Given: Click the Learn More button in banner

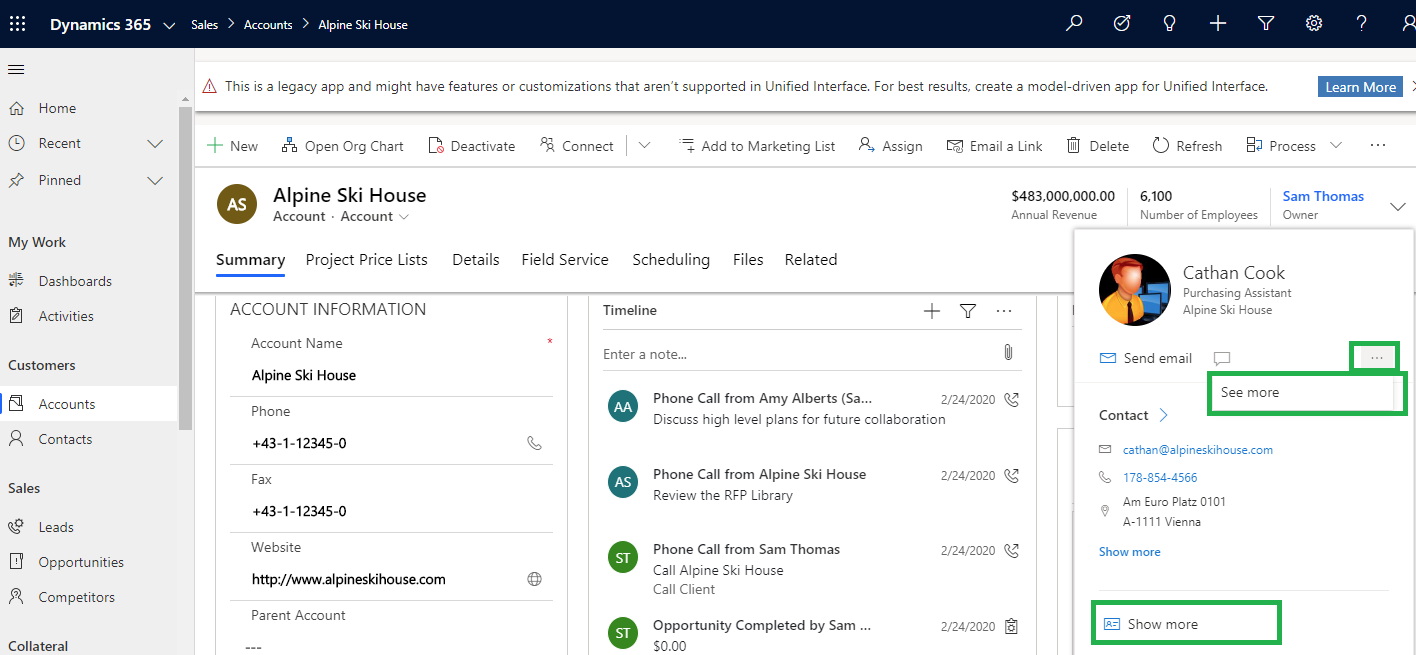Looking at the screenshot, I should point(1360,87).
